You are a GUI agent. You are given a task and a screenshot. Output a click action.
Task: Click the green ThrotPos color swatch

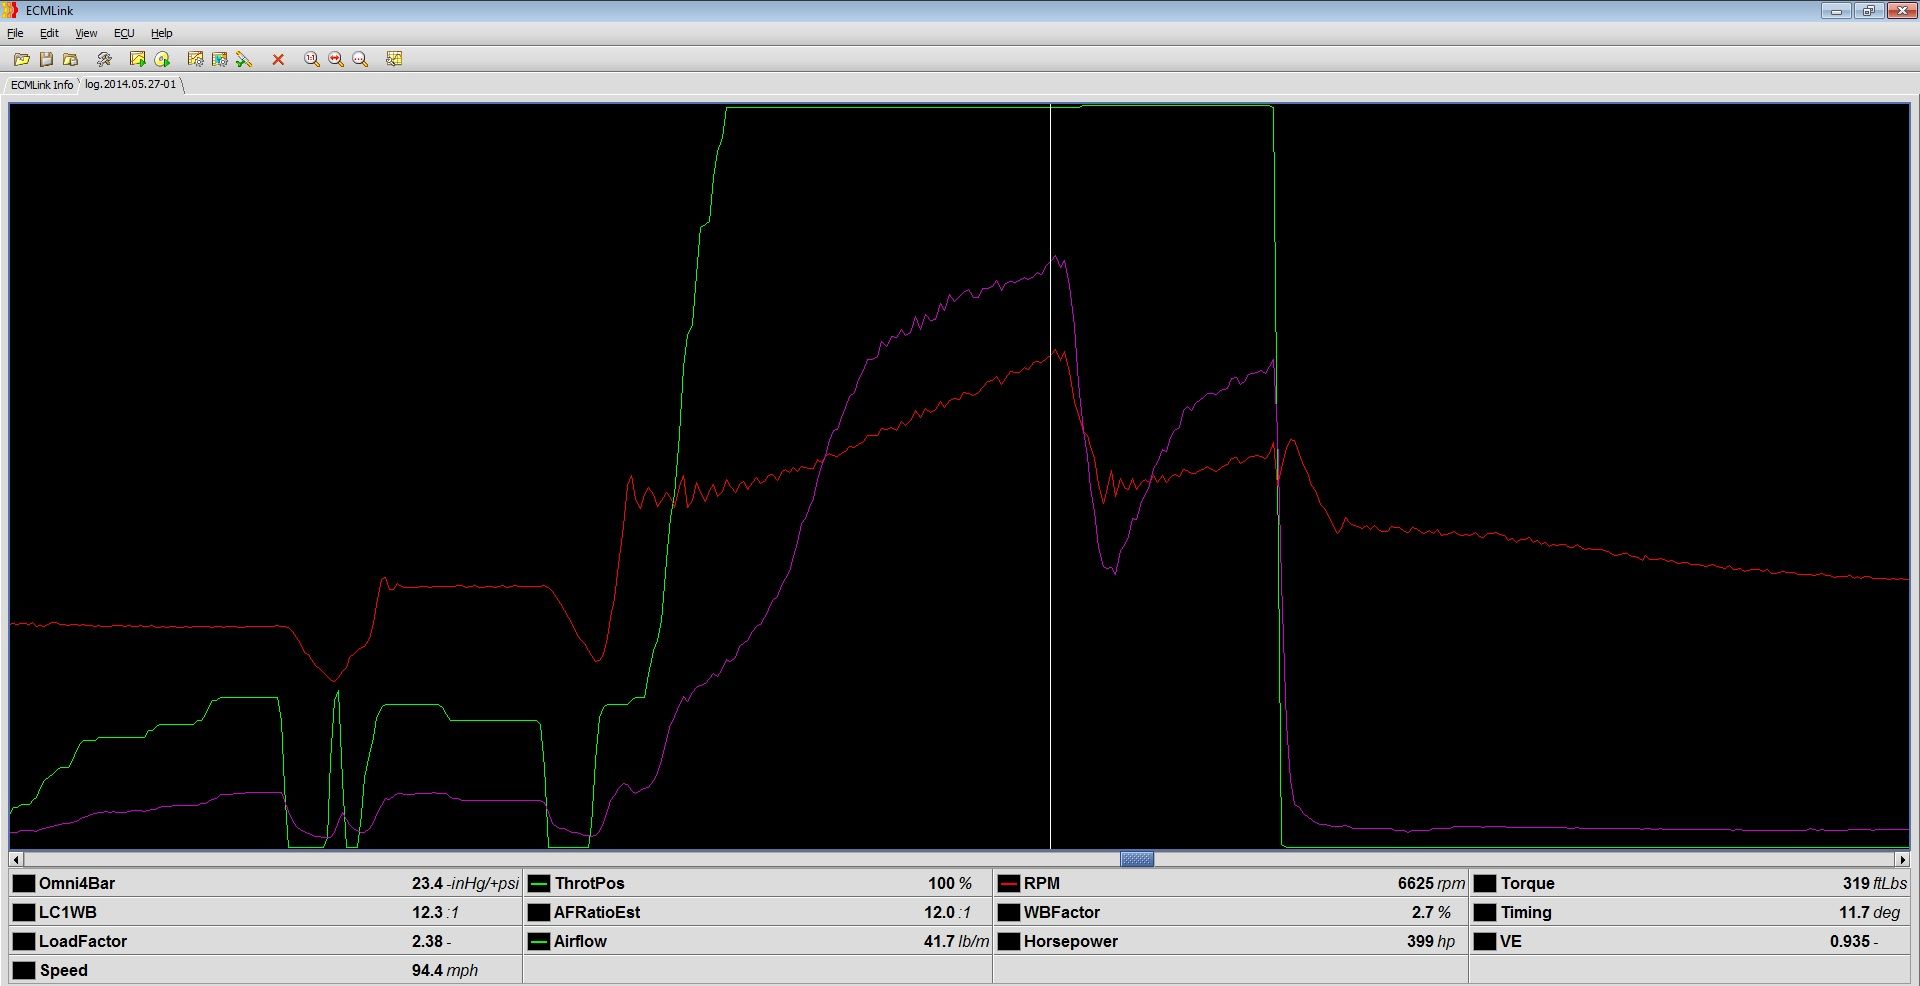[x=539, y=883]
